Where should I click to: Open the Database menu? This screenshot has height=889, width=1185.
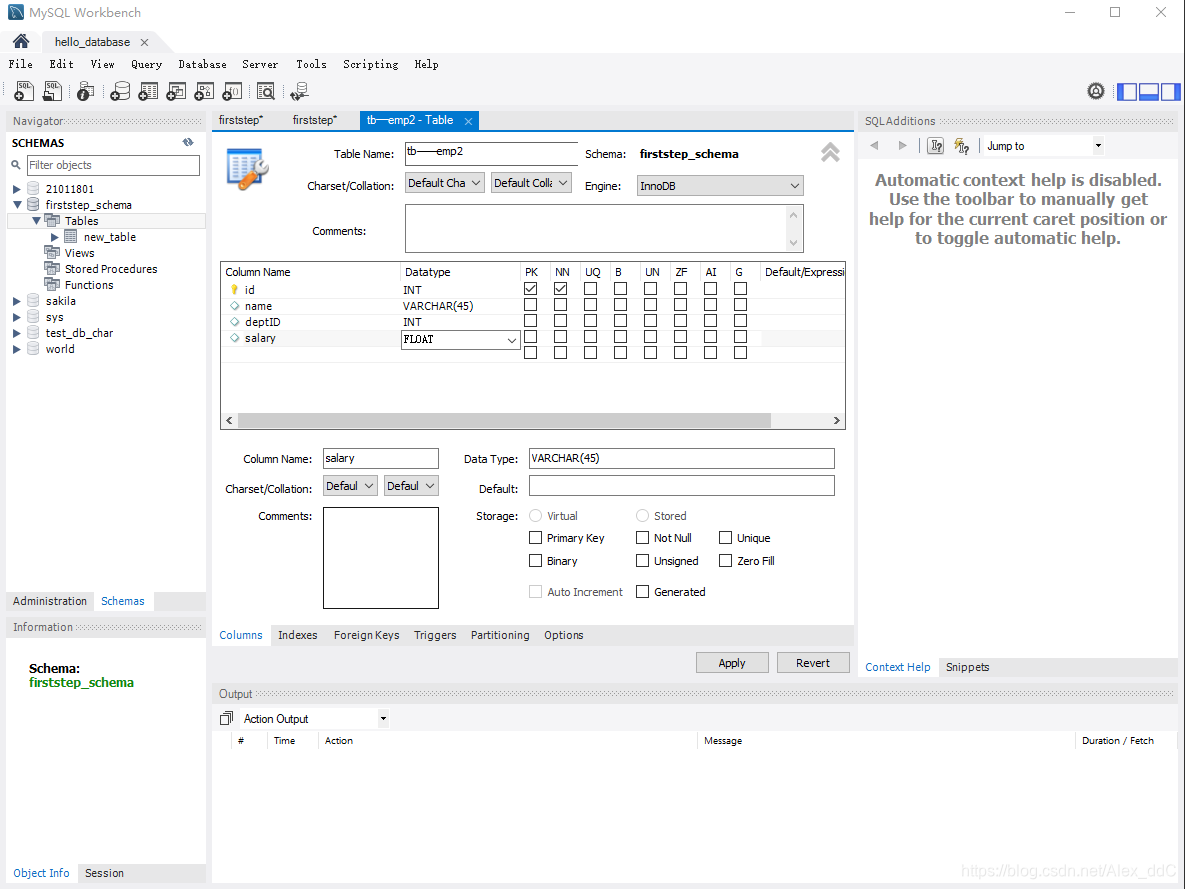pyautogui.click(x=202, y=64)
